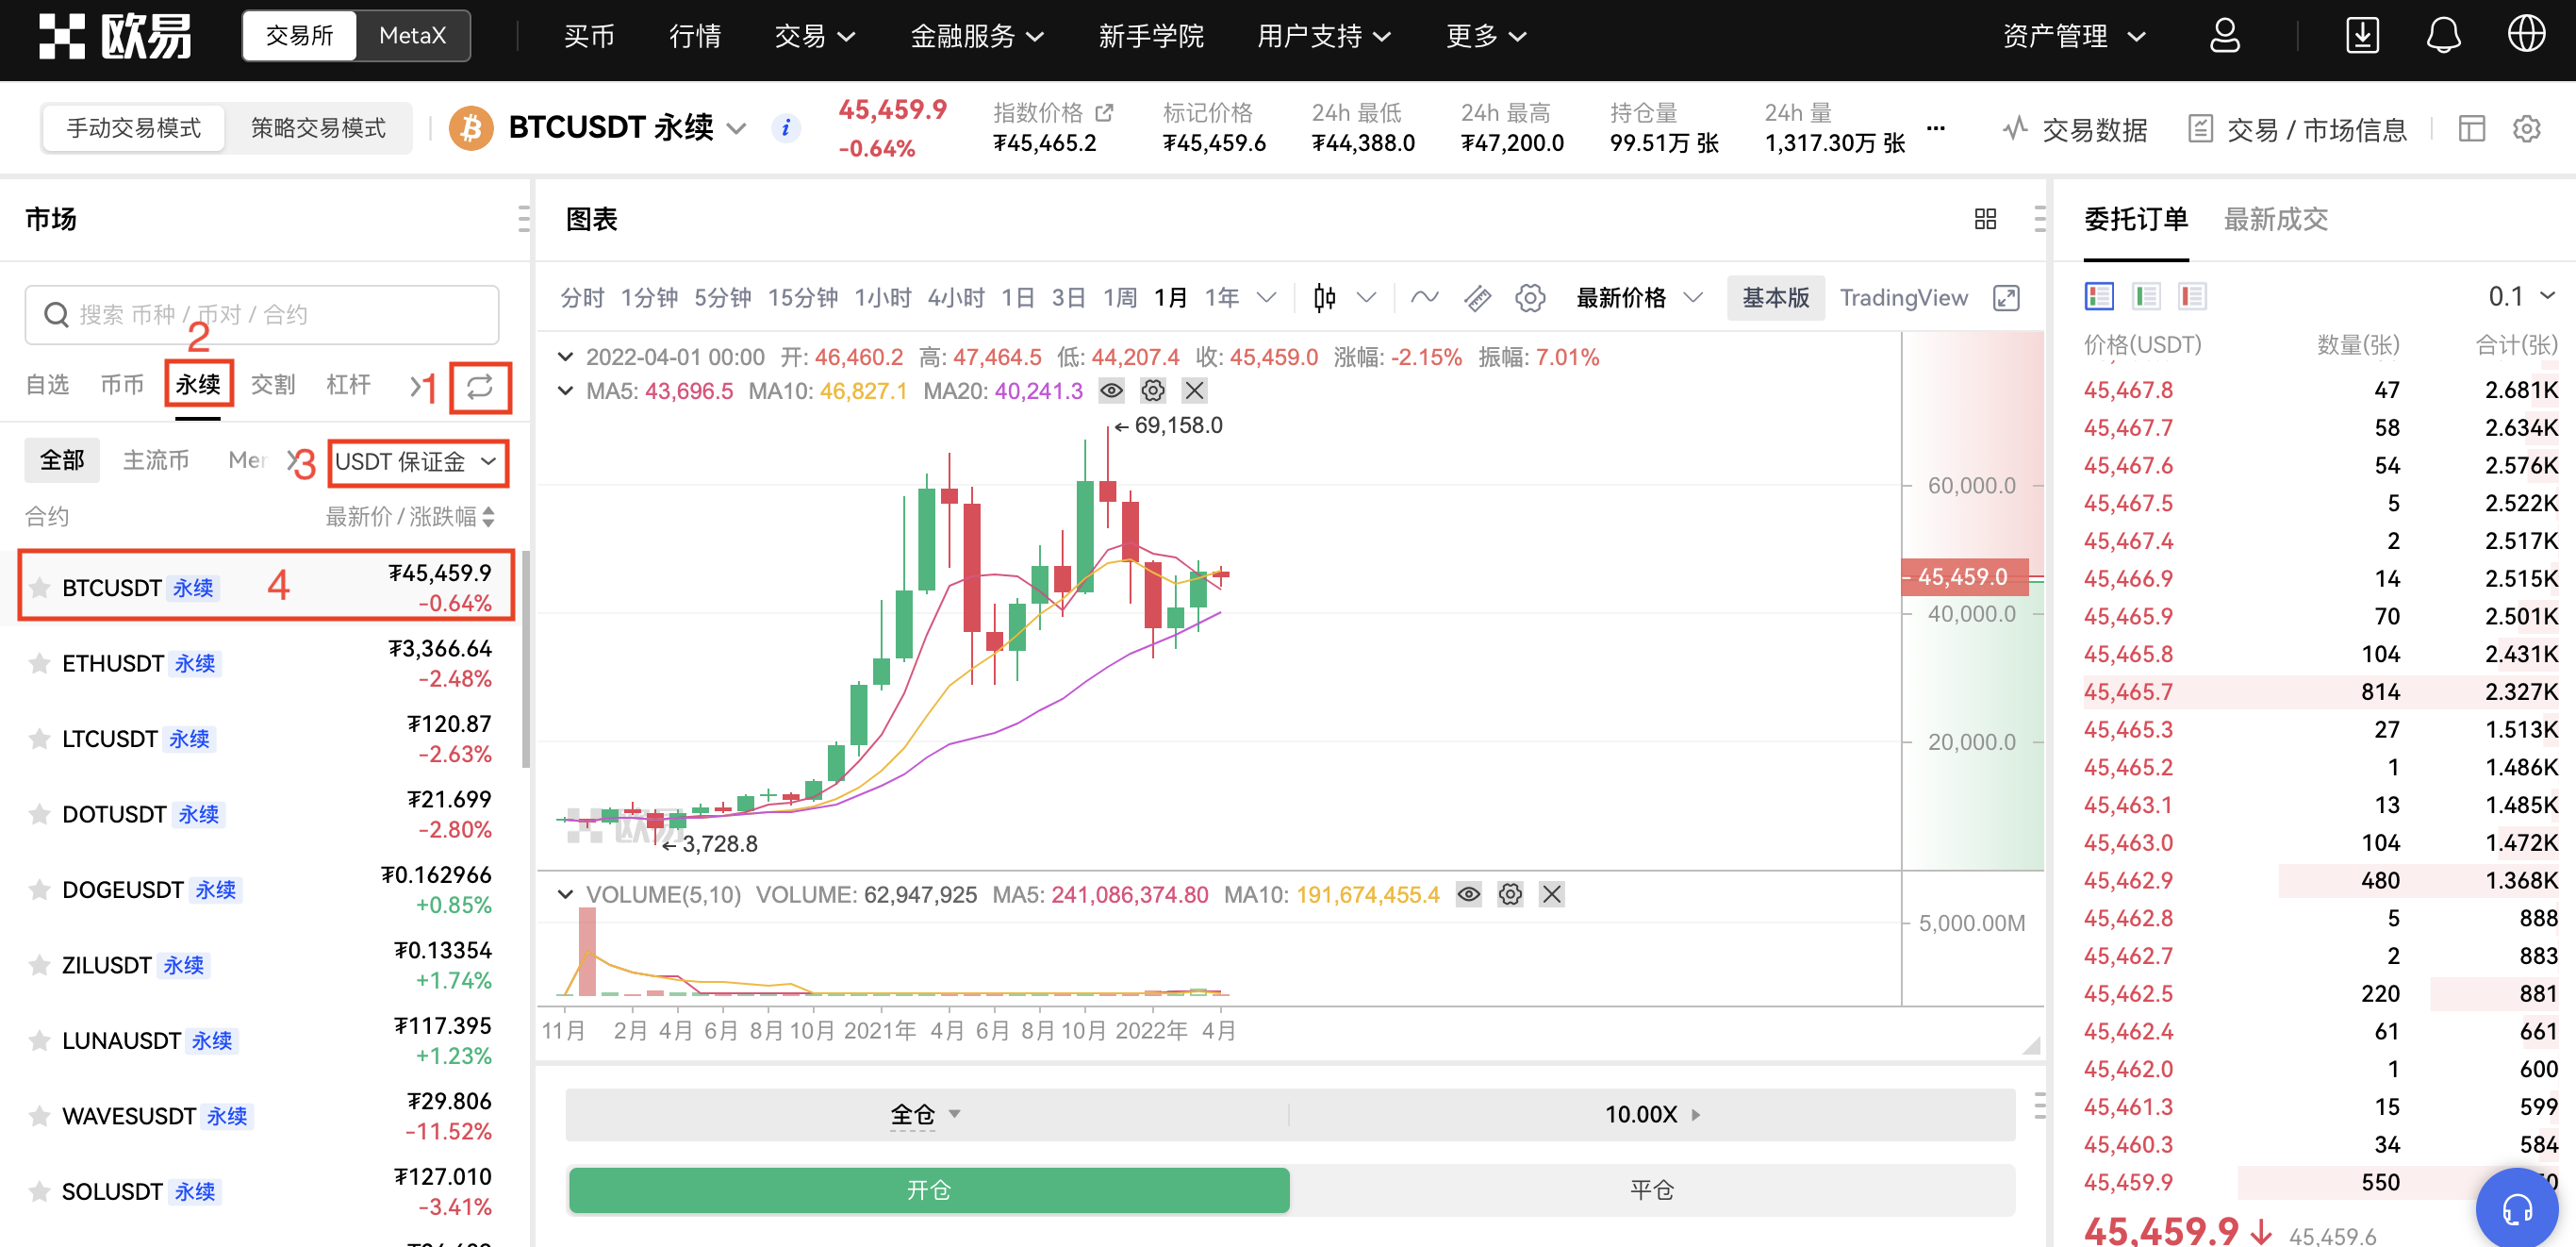Show combined buy and sell order book view
This screenshot has width=2576, height=1247.
tap(2098, 296)
